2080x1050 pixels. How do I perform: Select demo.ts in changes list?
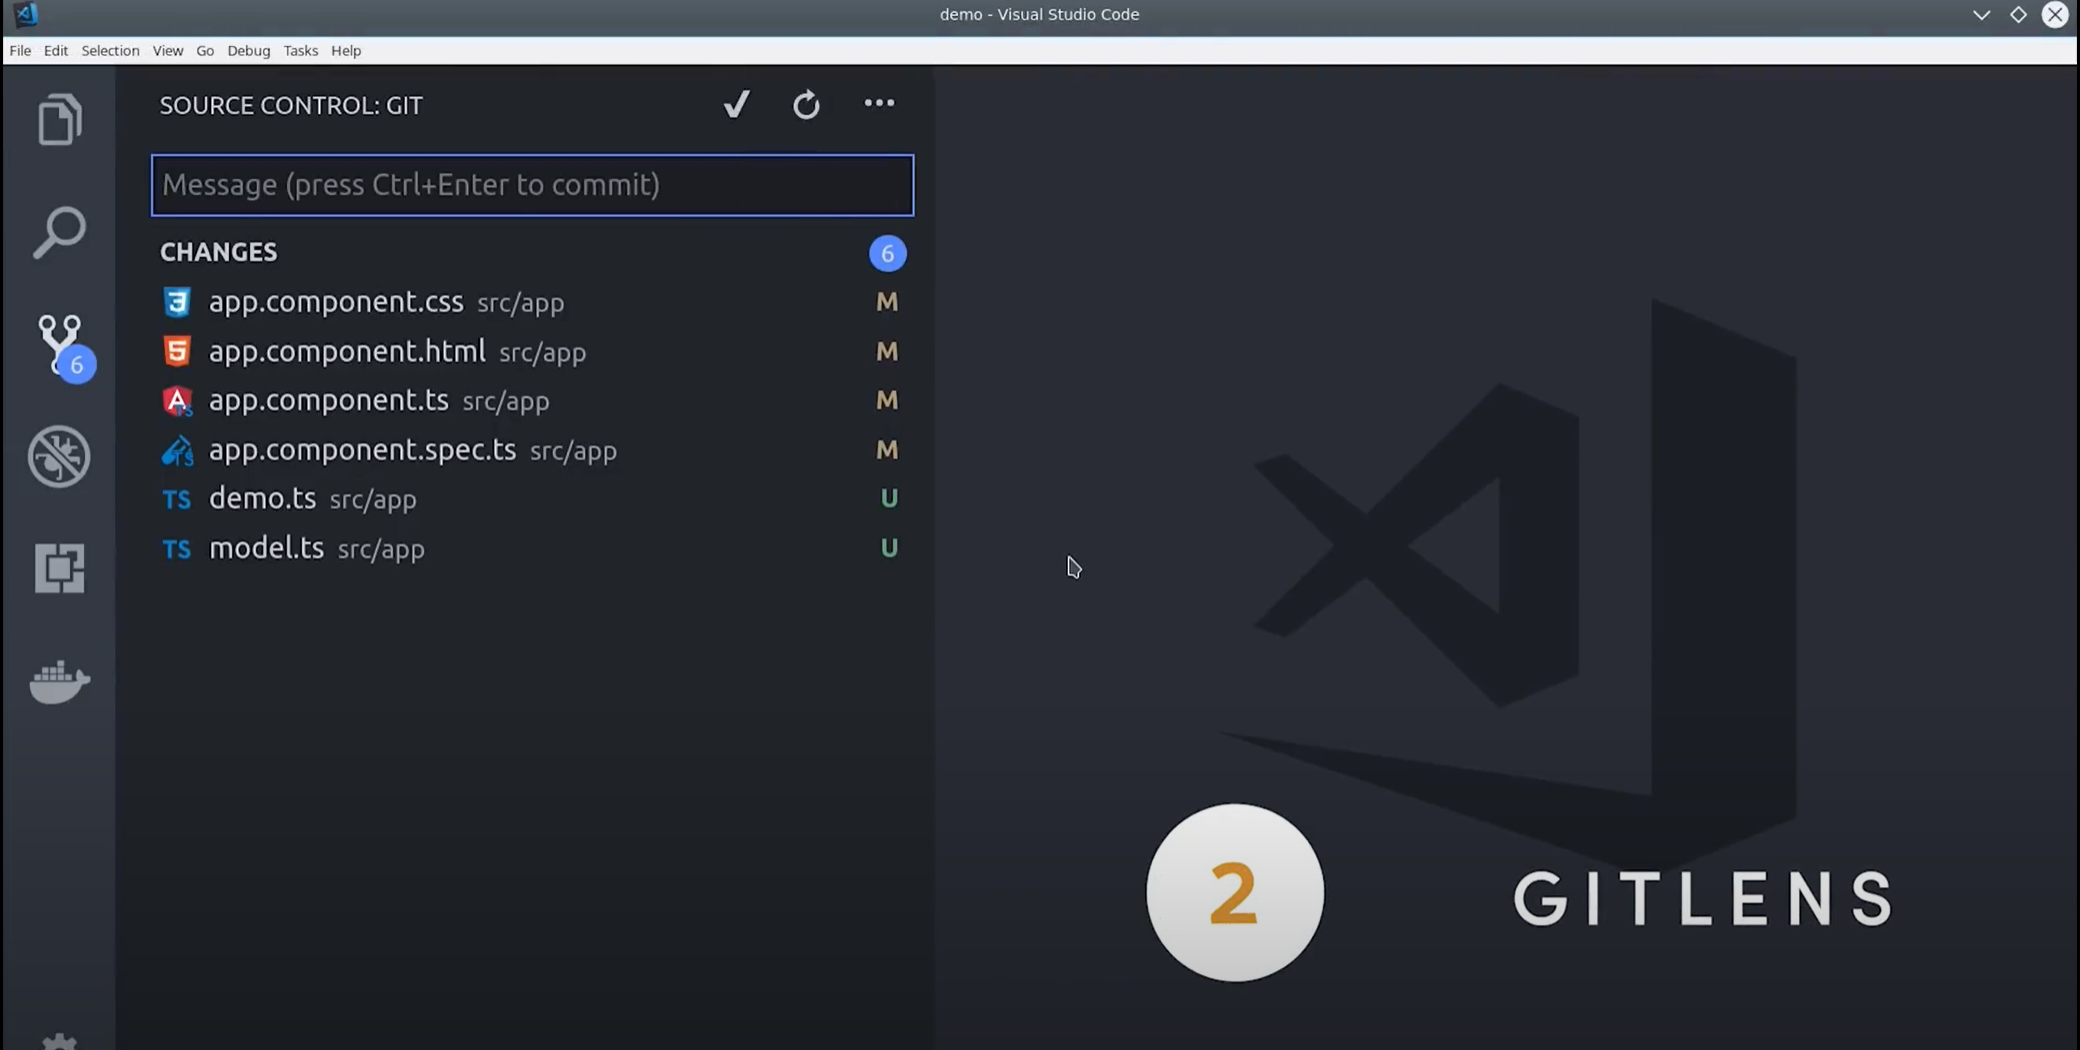pos(532,499)
